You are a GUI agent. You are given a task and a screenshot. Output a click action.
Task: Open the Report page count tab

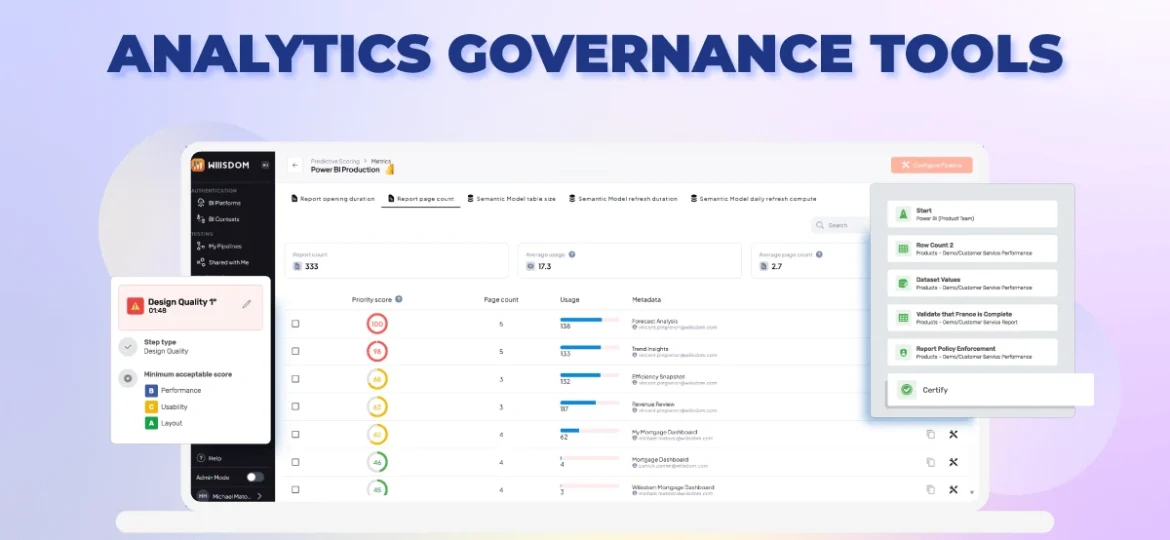pyautogui.click(x=421, y=199)
